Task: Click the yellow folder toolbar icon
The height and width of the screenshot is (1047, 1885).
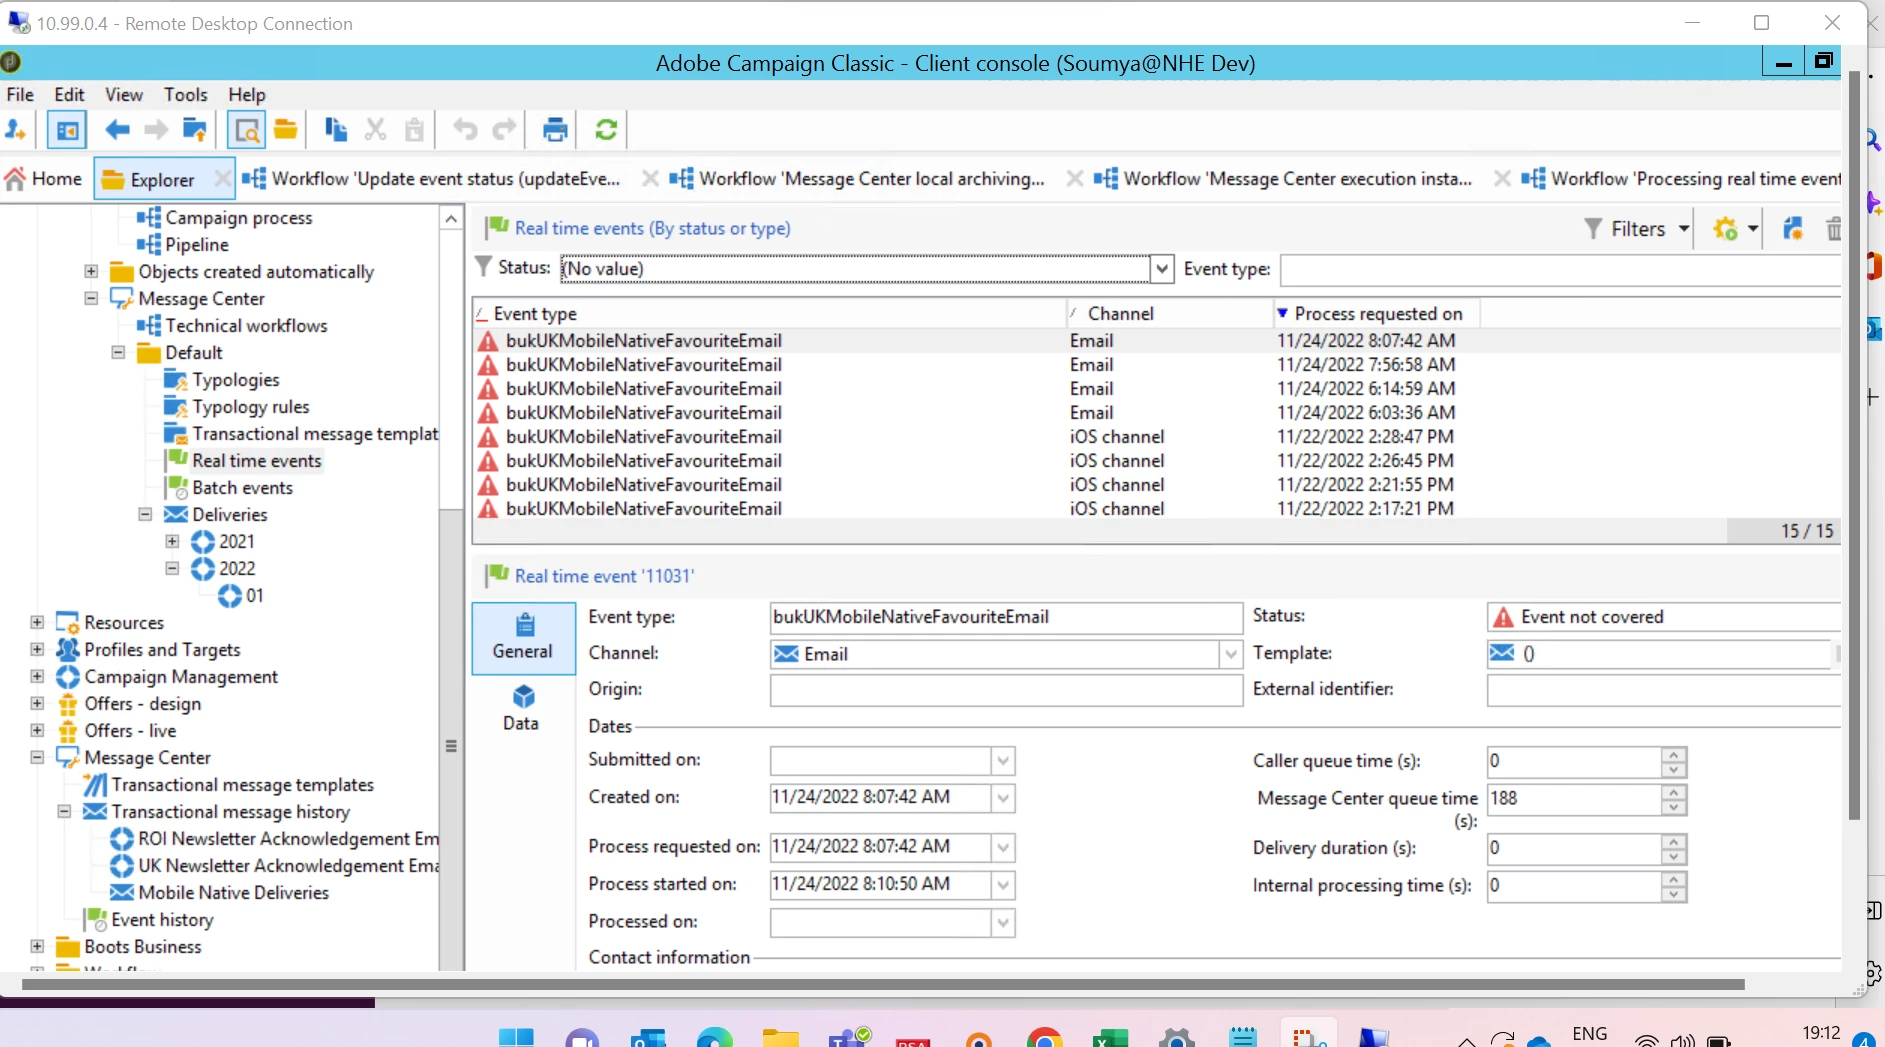Action: point(286,130)
